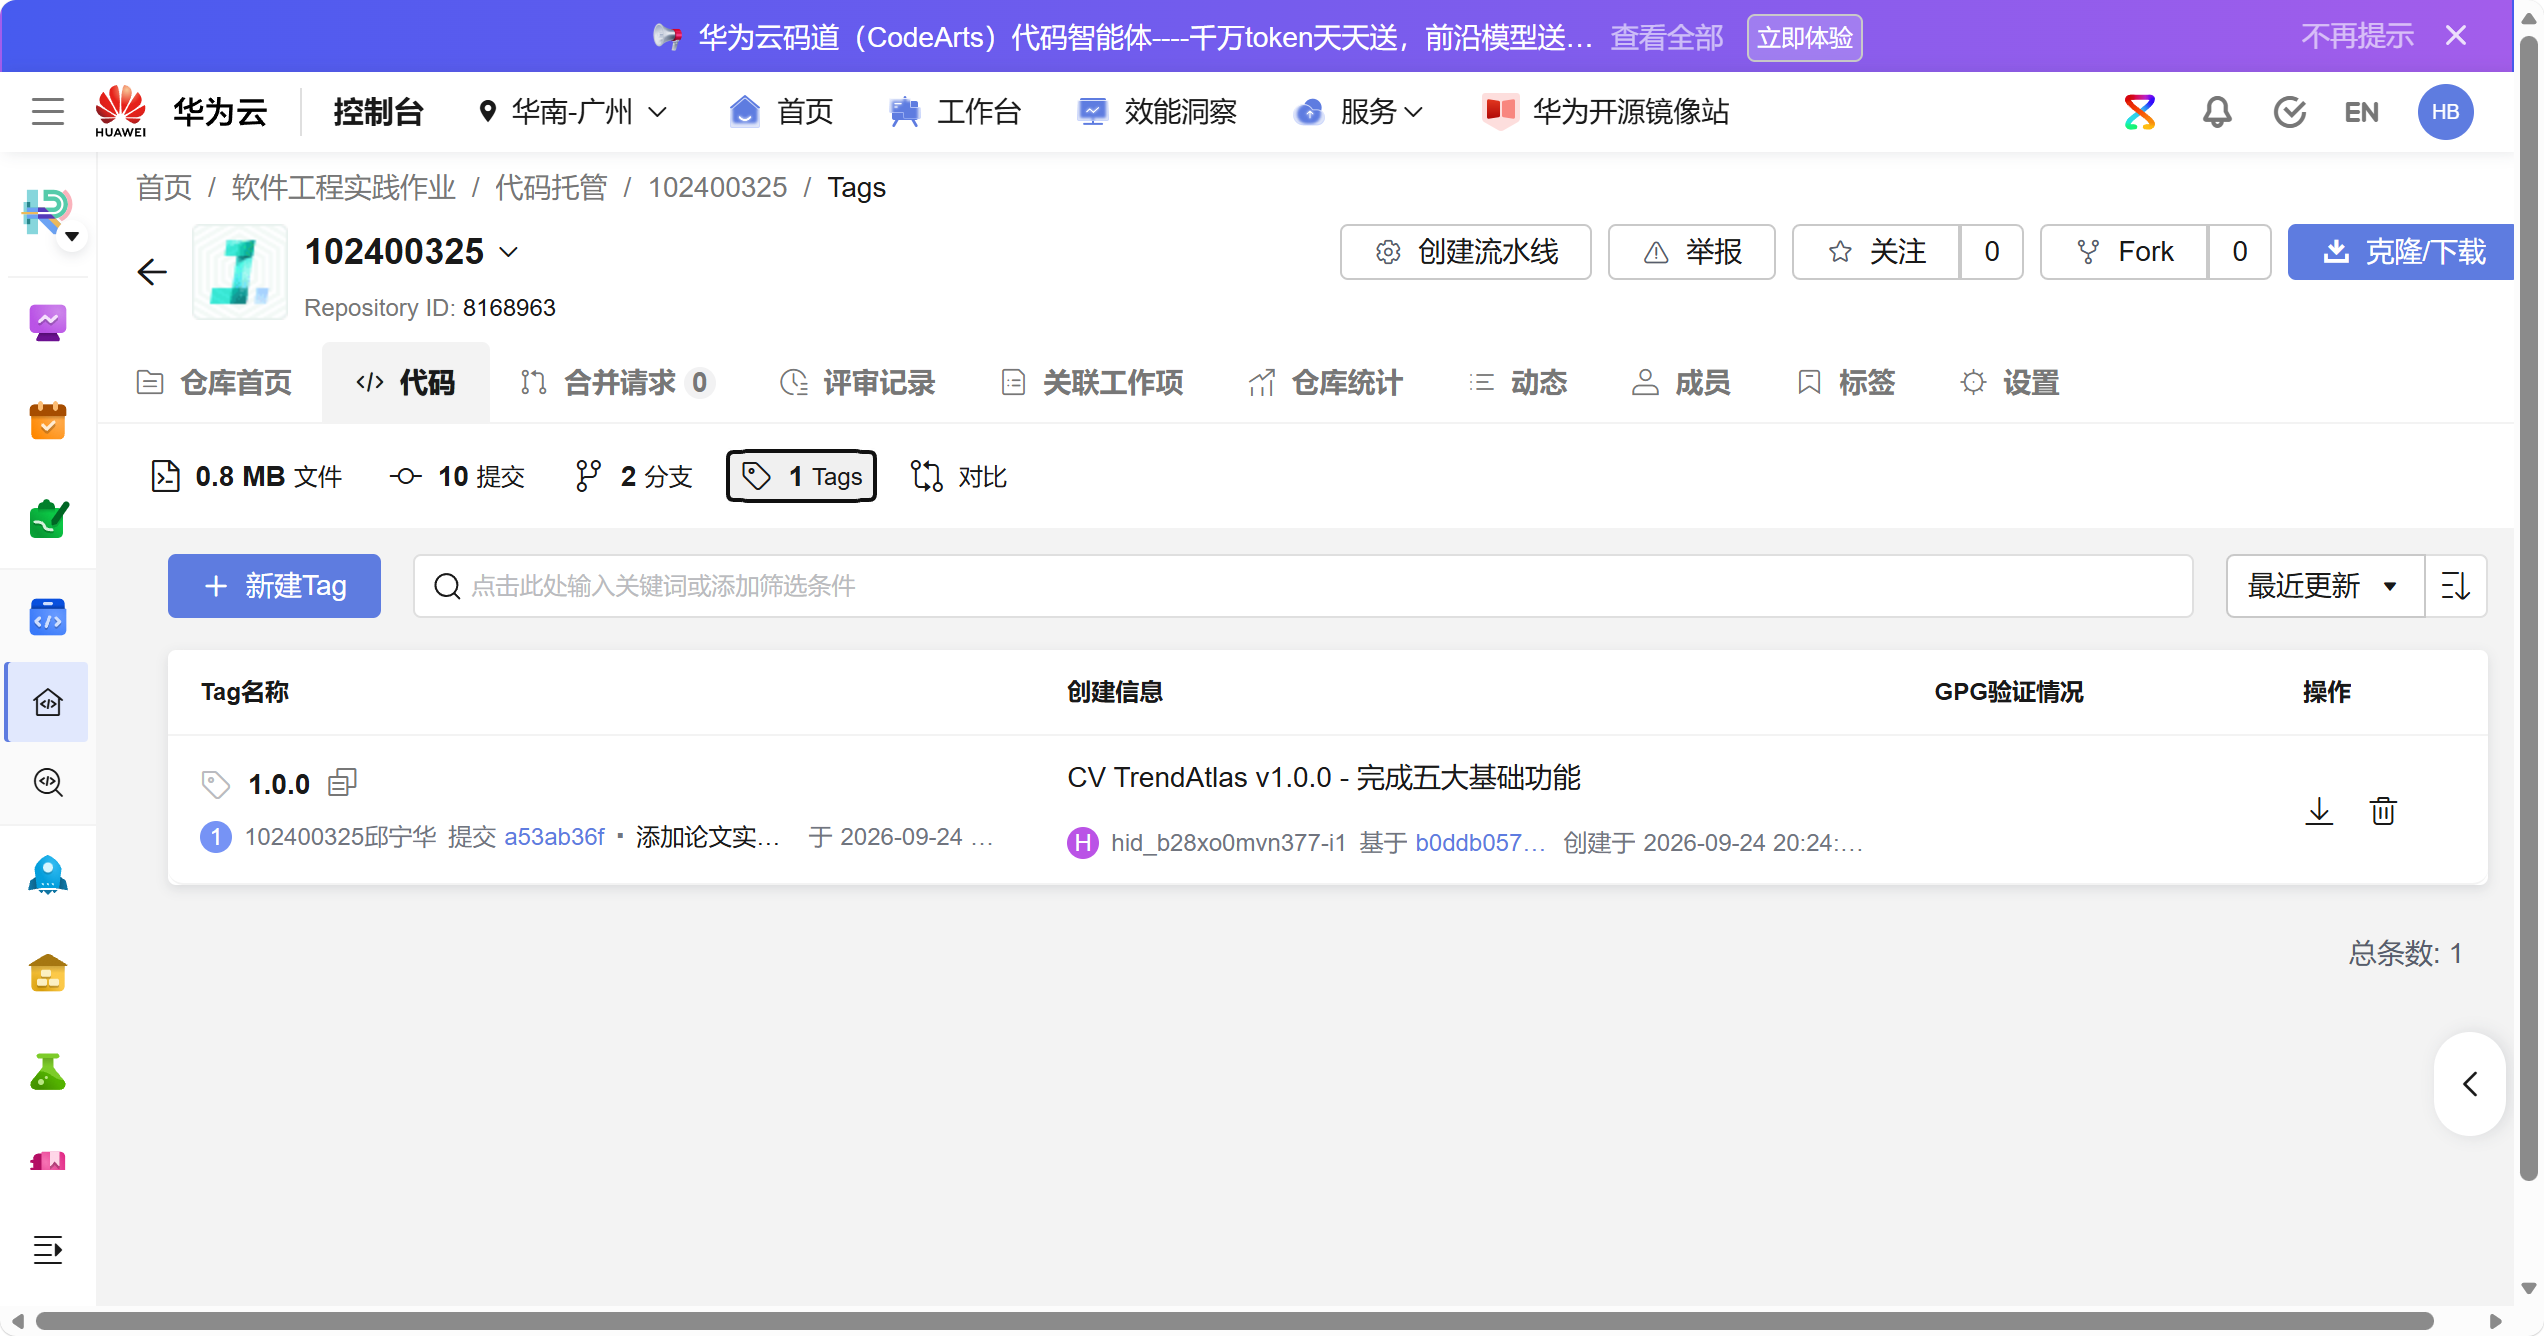Click the 克隆/下载 button
The image size is (2544, 1336).
pyautogui.click(x=2401, y=252)
